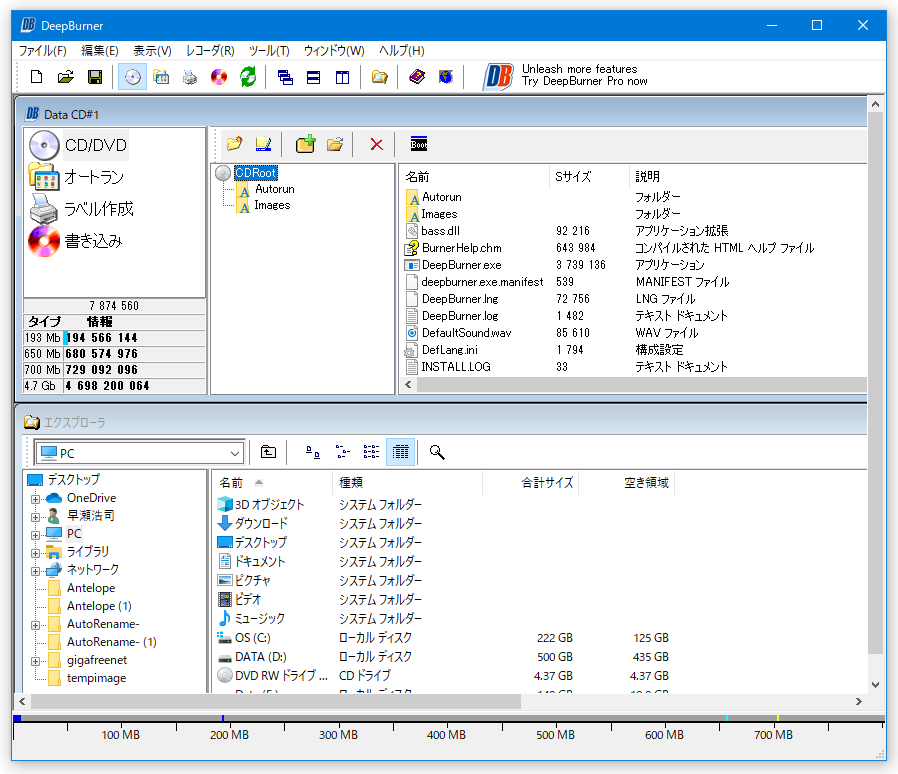
Task: Select DefaultSound.wav in file list
Action: coord(466,333)
